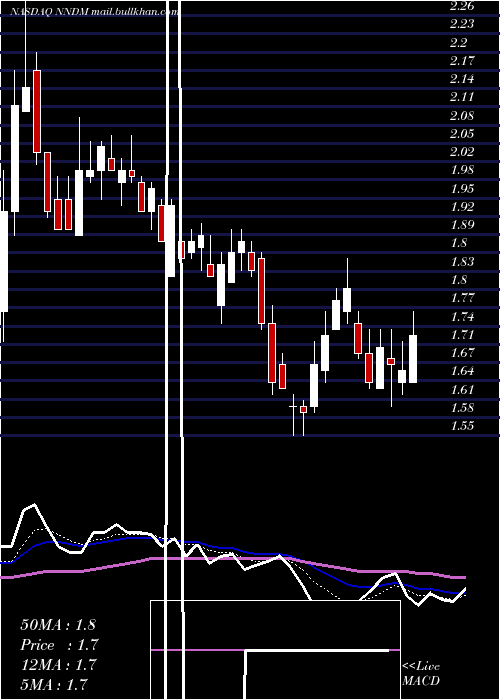The height and width of the screenshot is (700, 500).
Task: Click the 2.26 price axis label
Action: (x=462, y=6)
